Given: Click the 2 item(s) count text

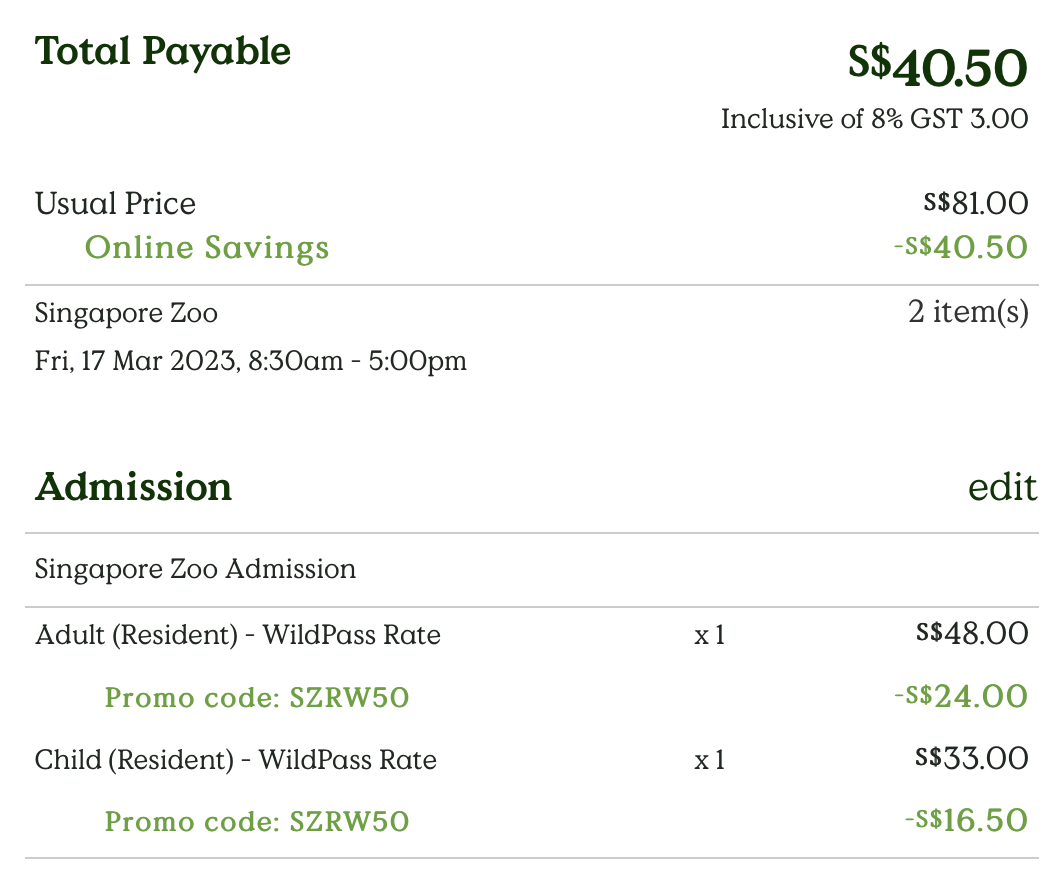Looking at the screenshot, I should tap(967, 312).
